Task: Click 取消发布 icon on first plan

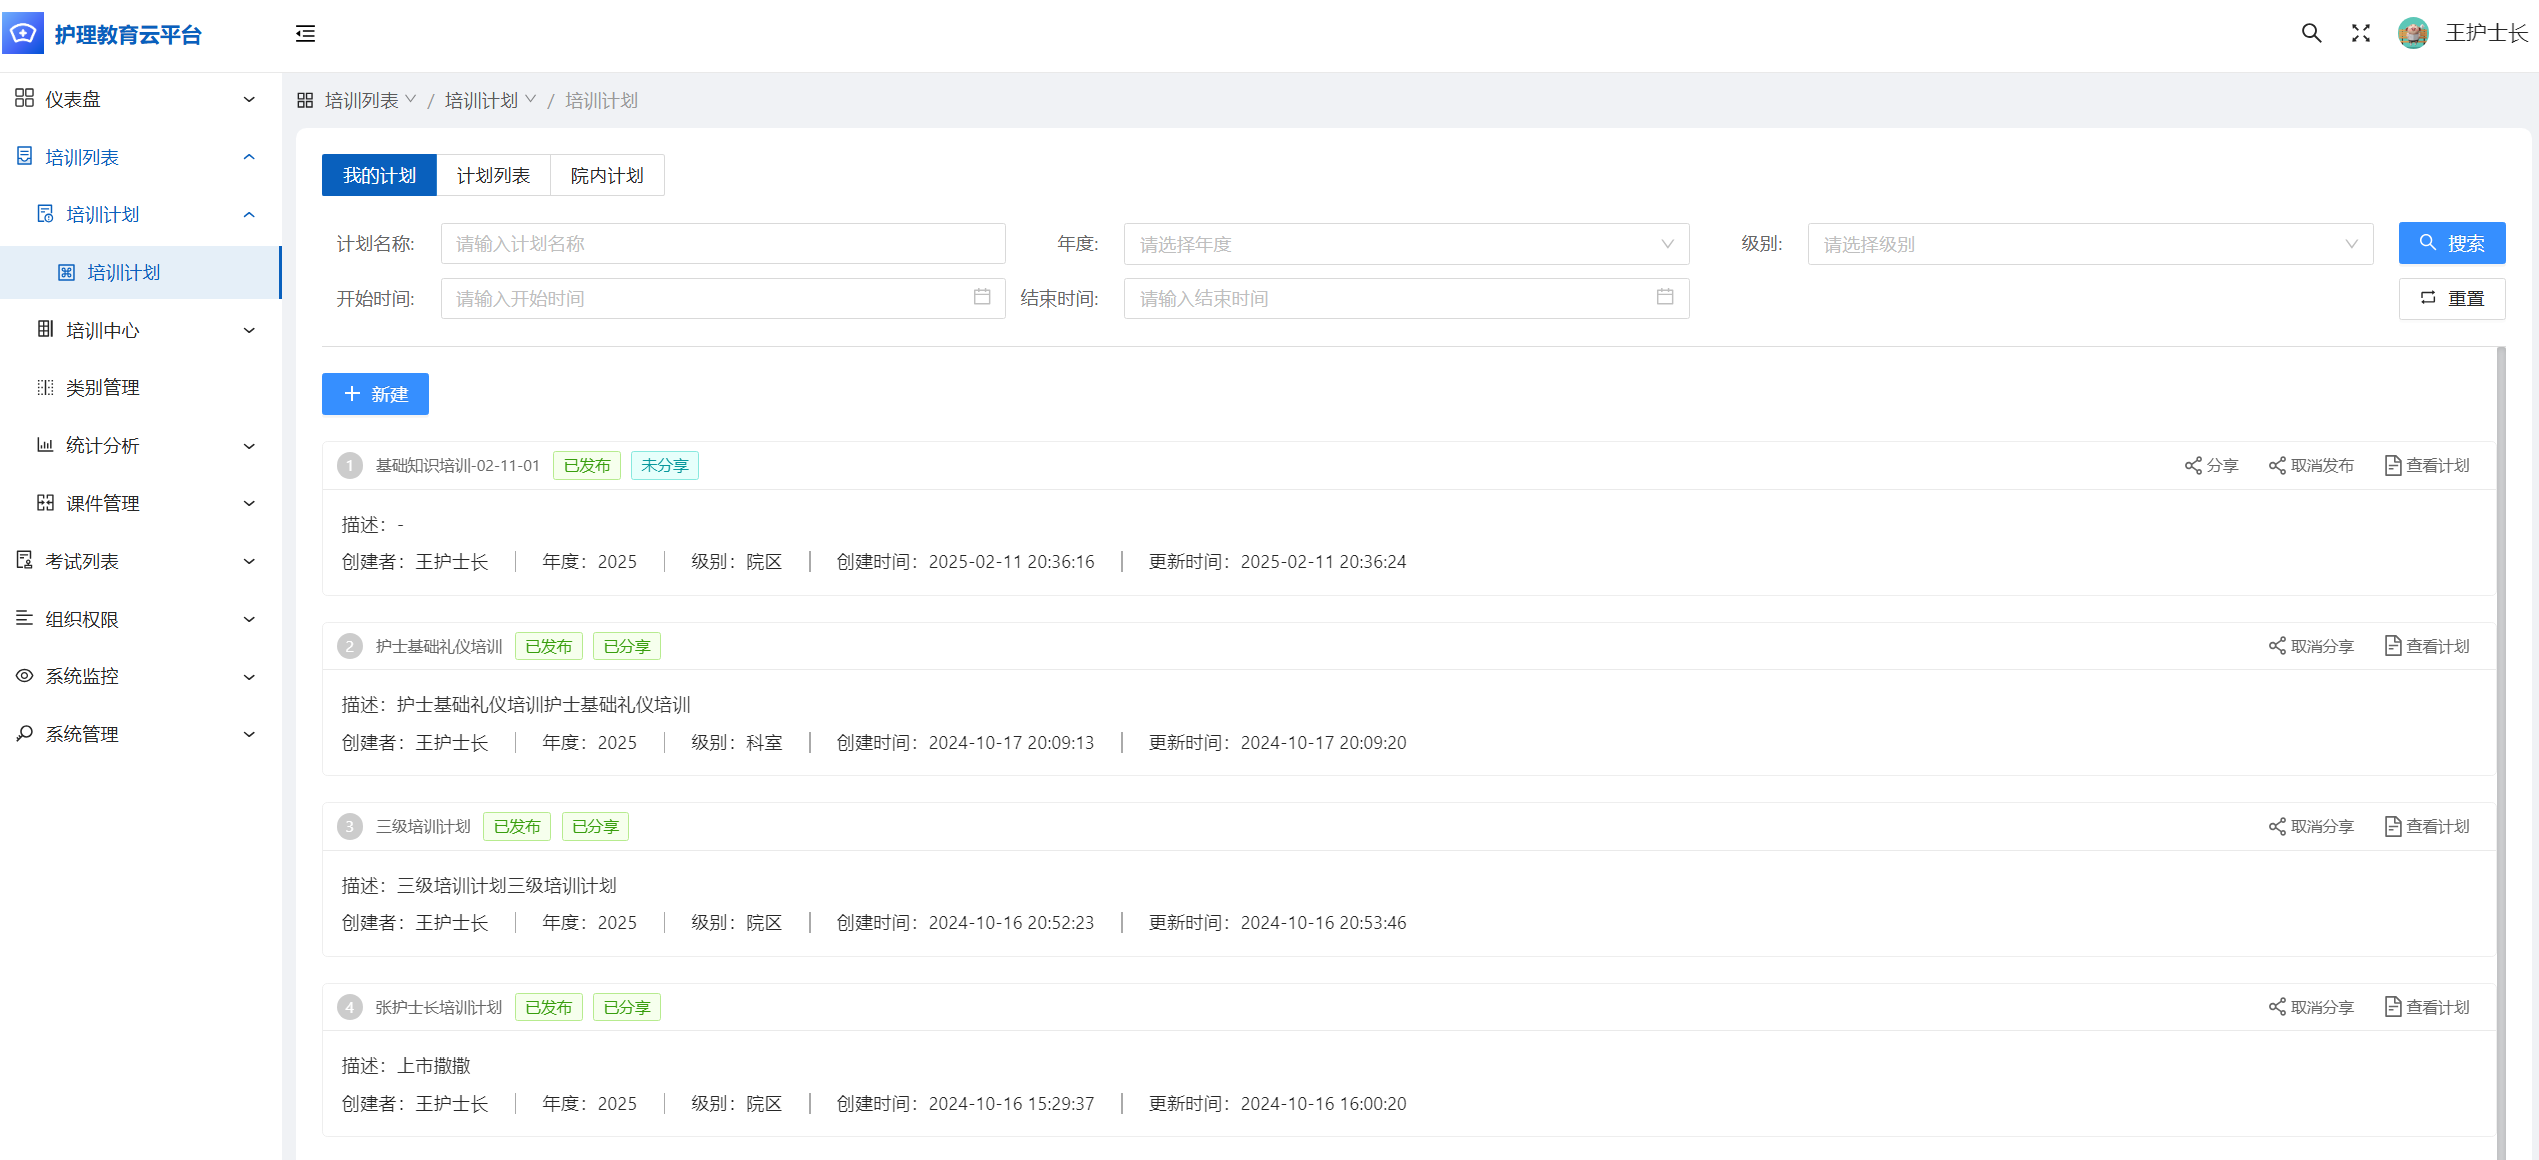Action: (x=2277, y=466)
